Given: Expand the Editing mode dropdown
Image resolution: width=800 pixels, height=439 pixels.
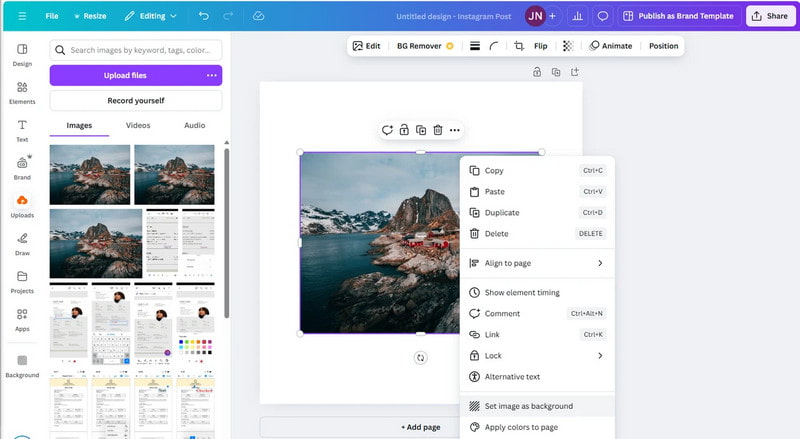Looking at the screenshot, I should [150, 16].
